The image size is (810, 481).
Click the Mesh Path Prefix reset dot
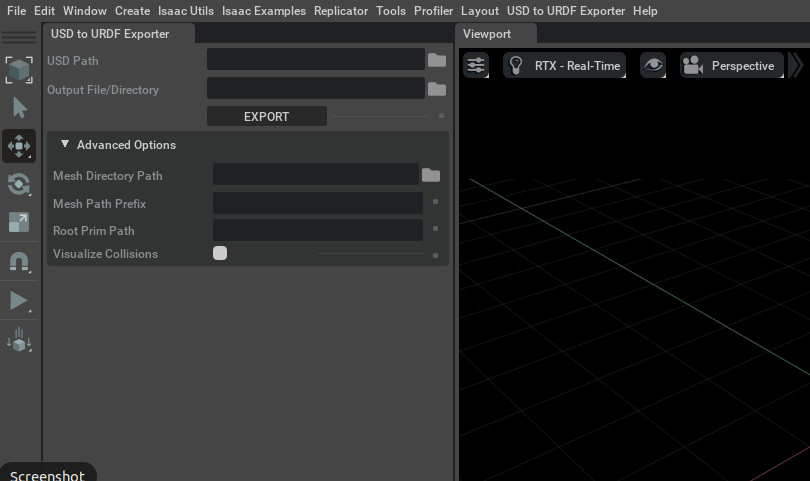435,202
